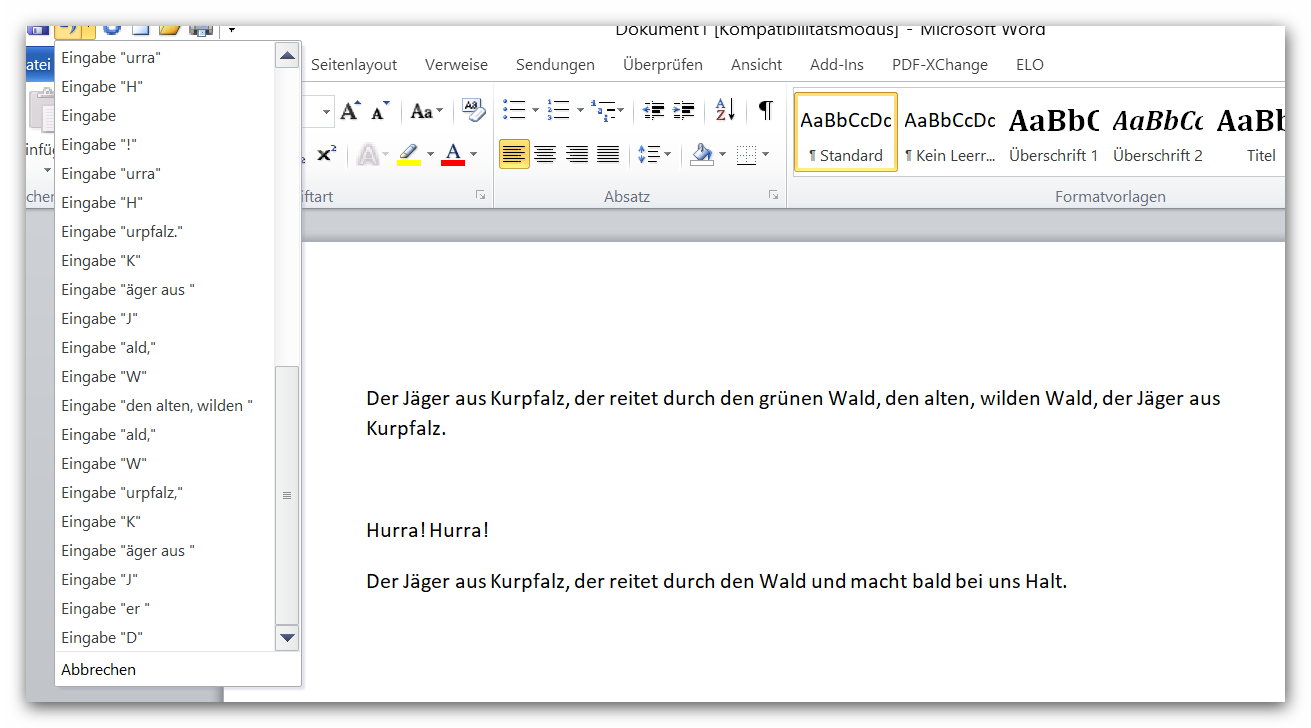
Task: Apply the Standard style
Action: [x=846, y=133]
